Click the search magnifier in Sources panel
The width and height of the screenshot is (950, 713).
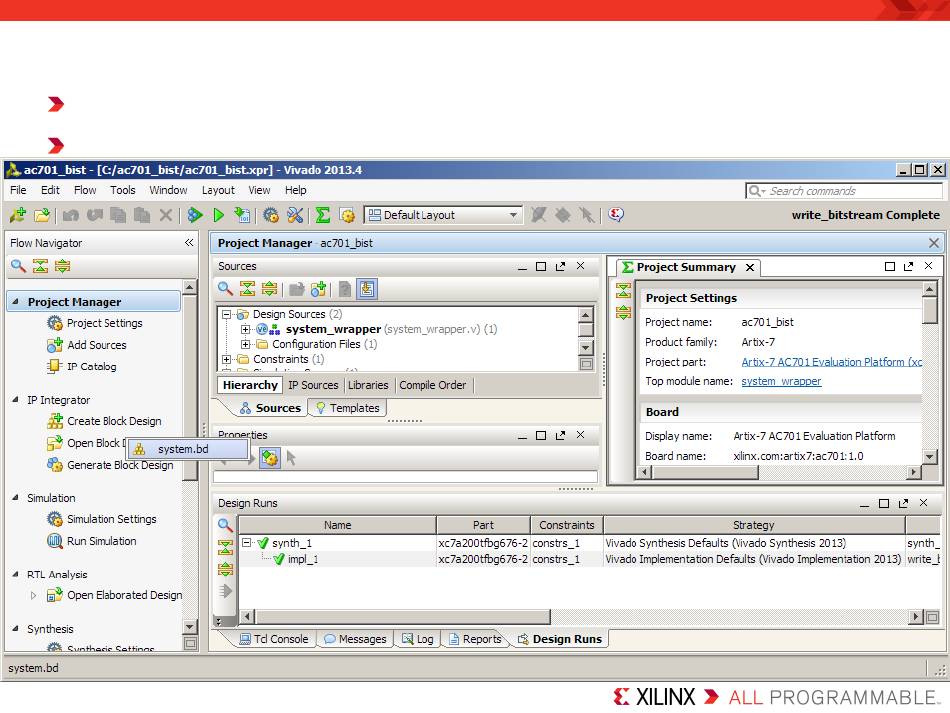(225, 289)
